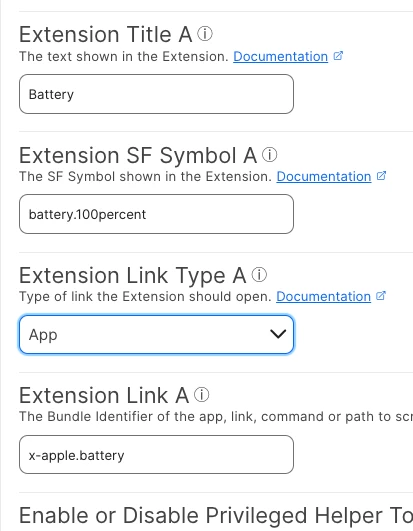Click external-link icon after Extension Title Documentation
This screenshot has height=531, width=413.
coord(338,56)
